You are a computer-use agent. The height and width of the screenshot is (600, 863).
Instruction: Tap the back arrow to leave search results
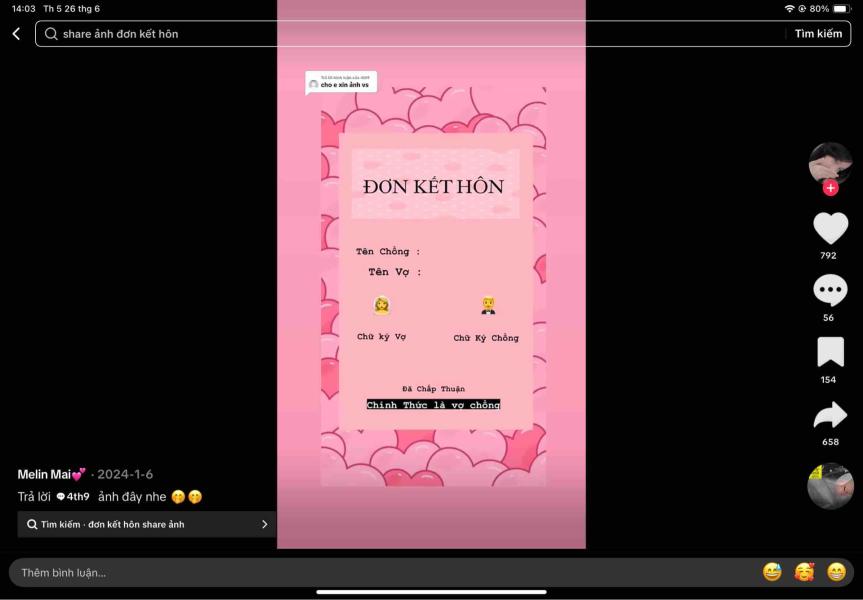[14, 33]
